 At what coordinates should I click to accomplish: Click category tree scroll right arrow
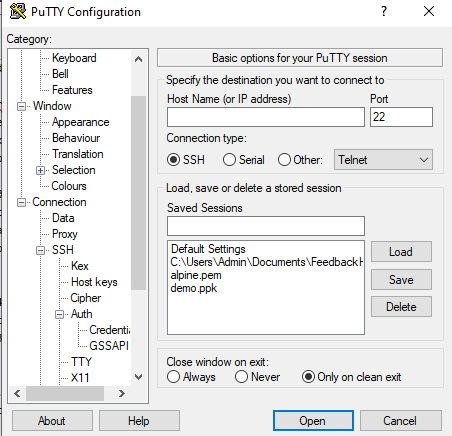(122, 394)
